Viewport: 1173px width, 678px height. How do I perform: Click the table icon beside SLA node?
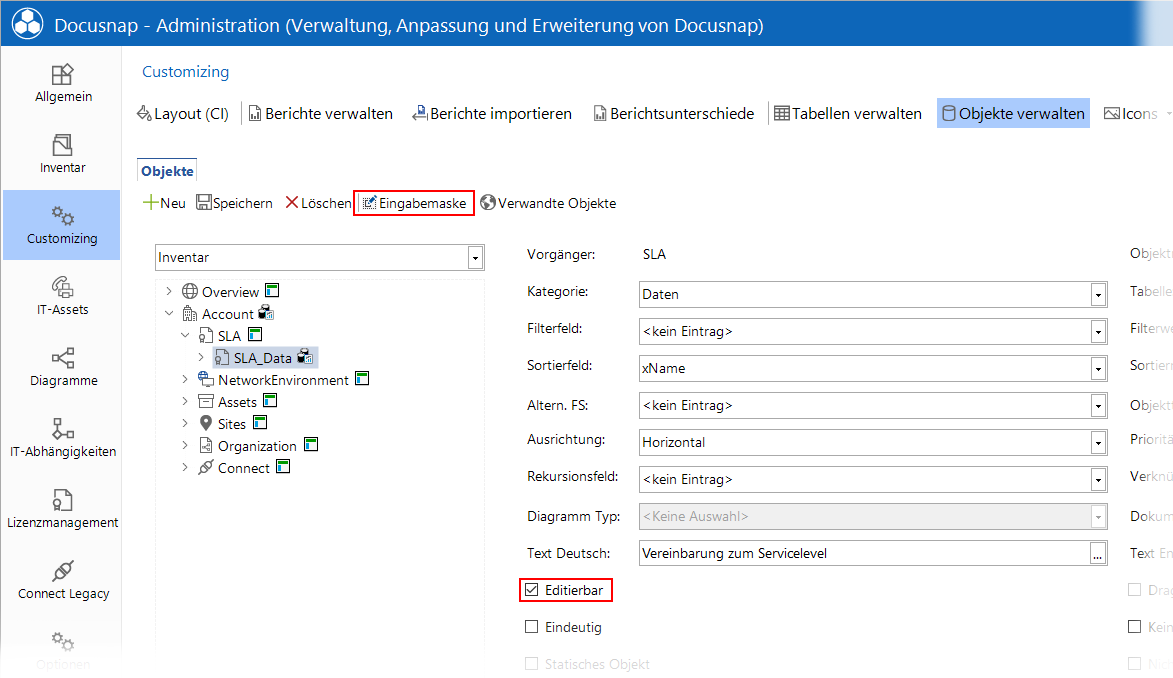click(x=255, y=334)
